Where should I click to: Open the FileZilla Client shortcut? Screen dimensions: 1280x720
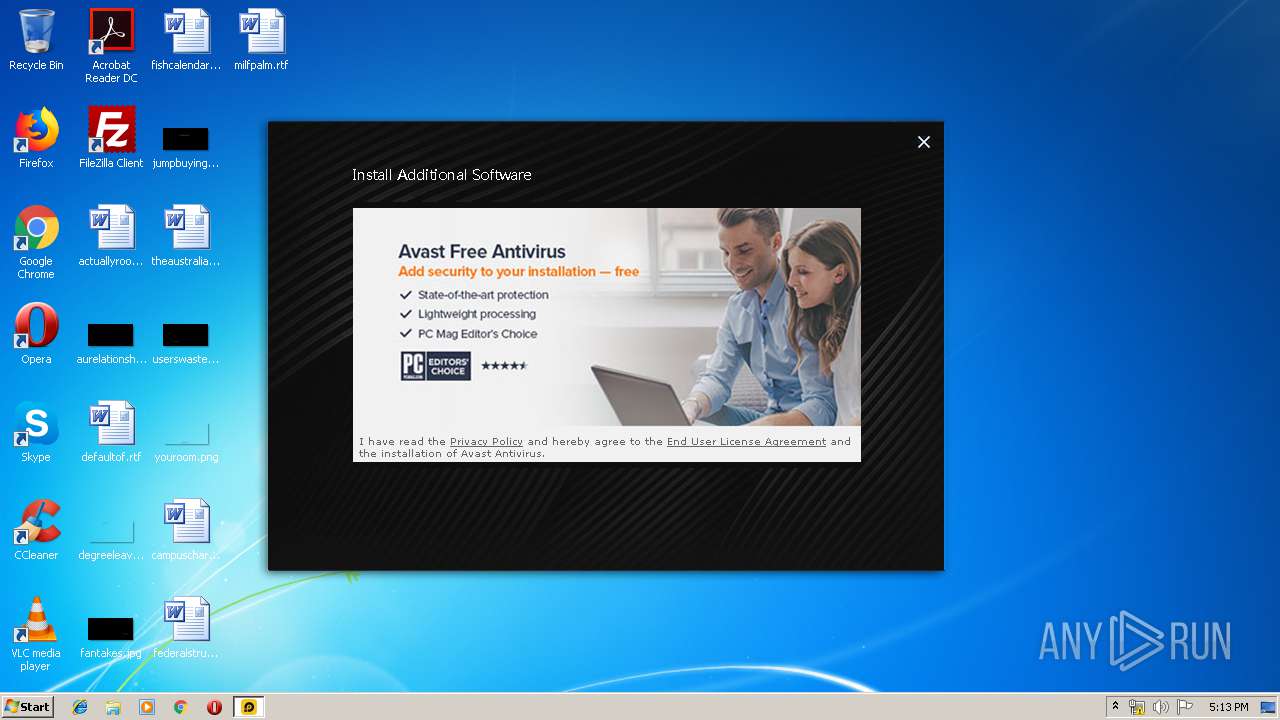(x=111, y=138)
